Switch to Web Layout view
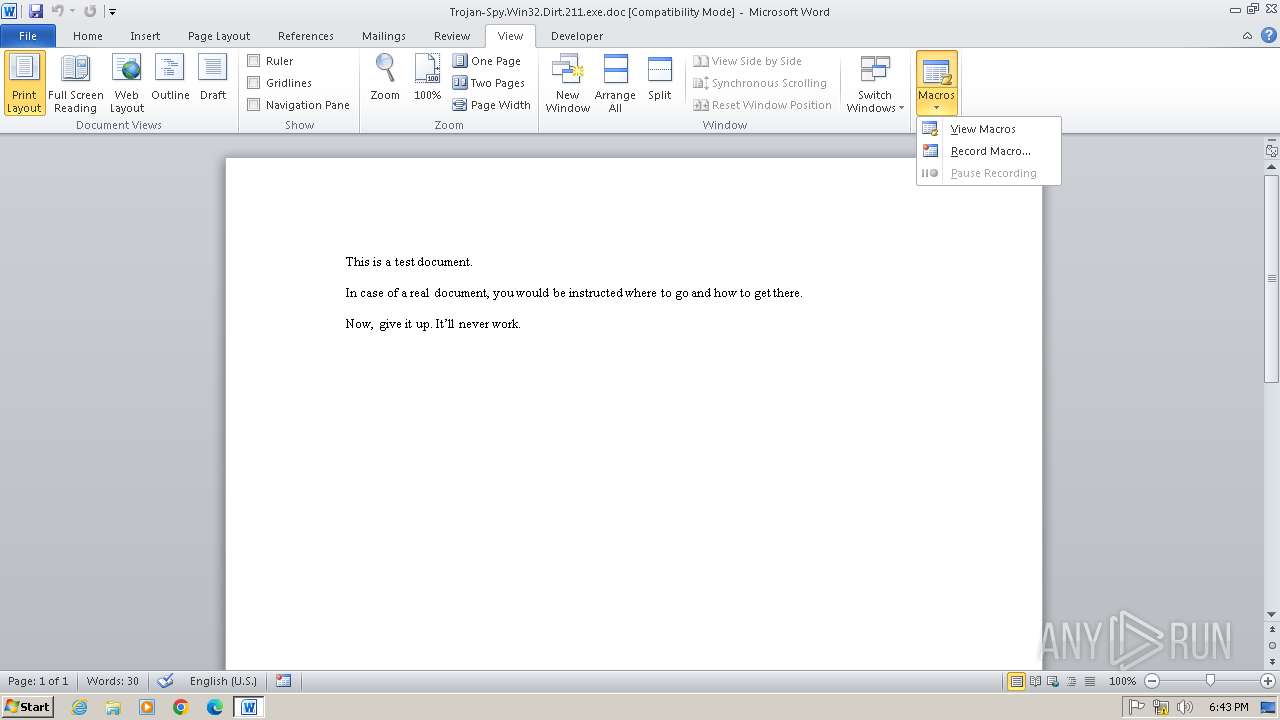 [x=127, y=83]
